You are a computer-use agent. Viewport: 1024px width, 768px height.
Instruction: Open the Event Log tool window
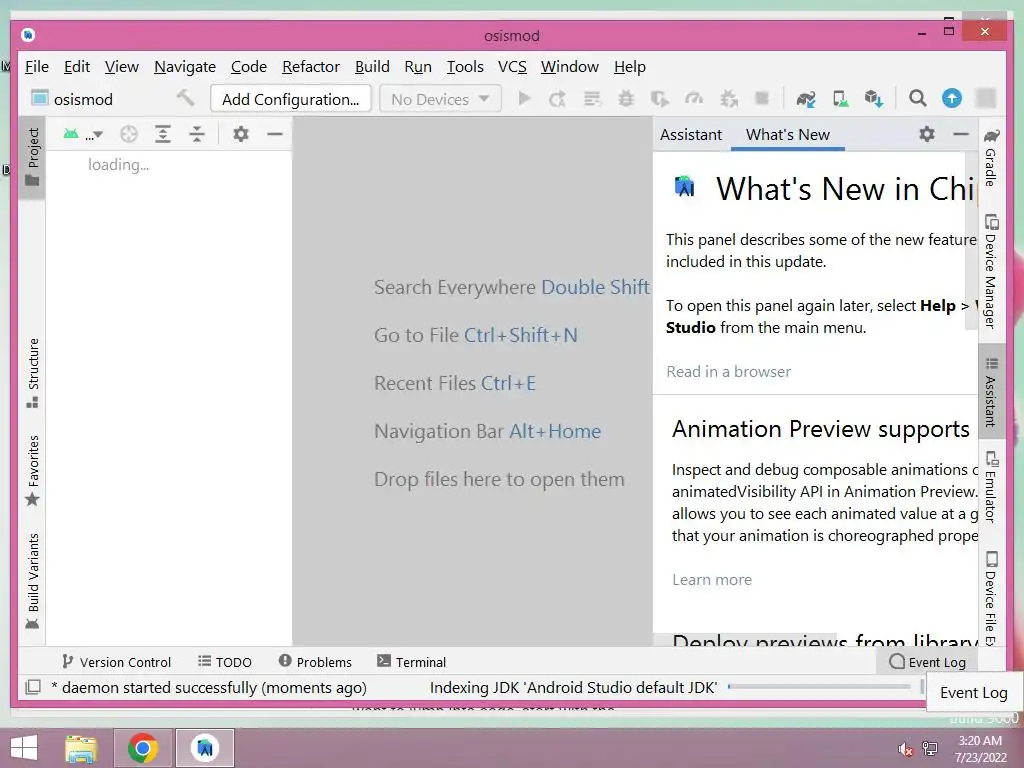pyautogui.click(x=927, y=662)
